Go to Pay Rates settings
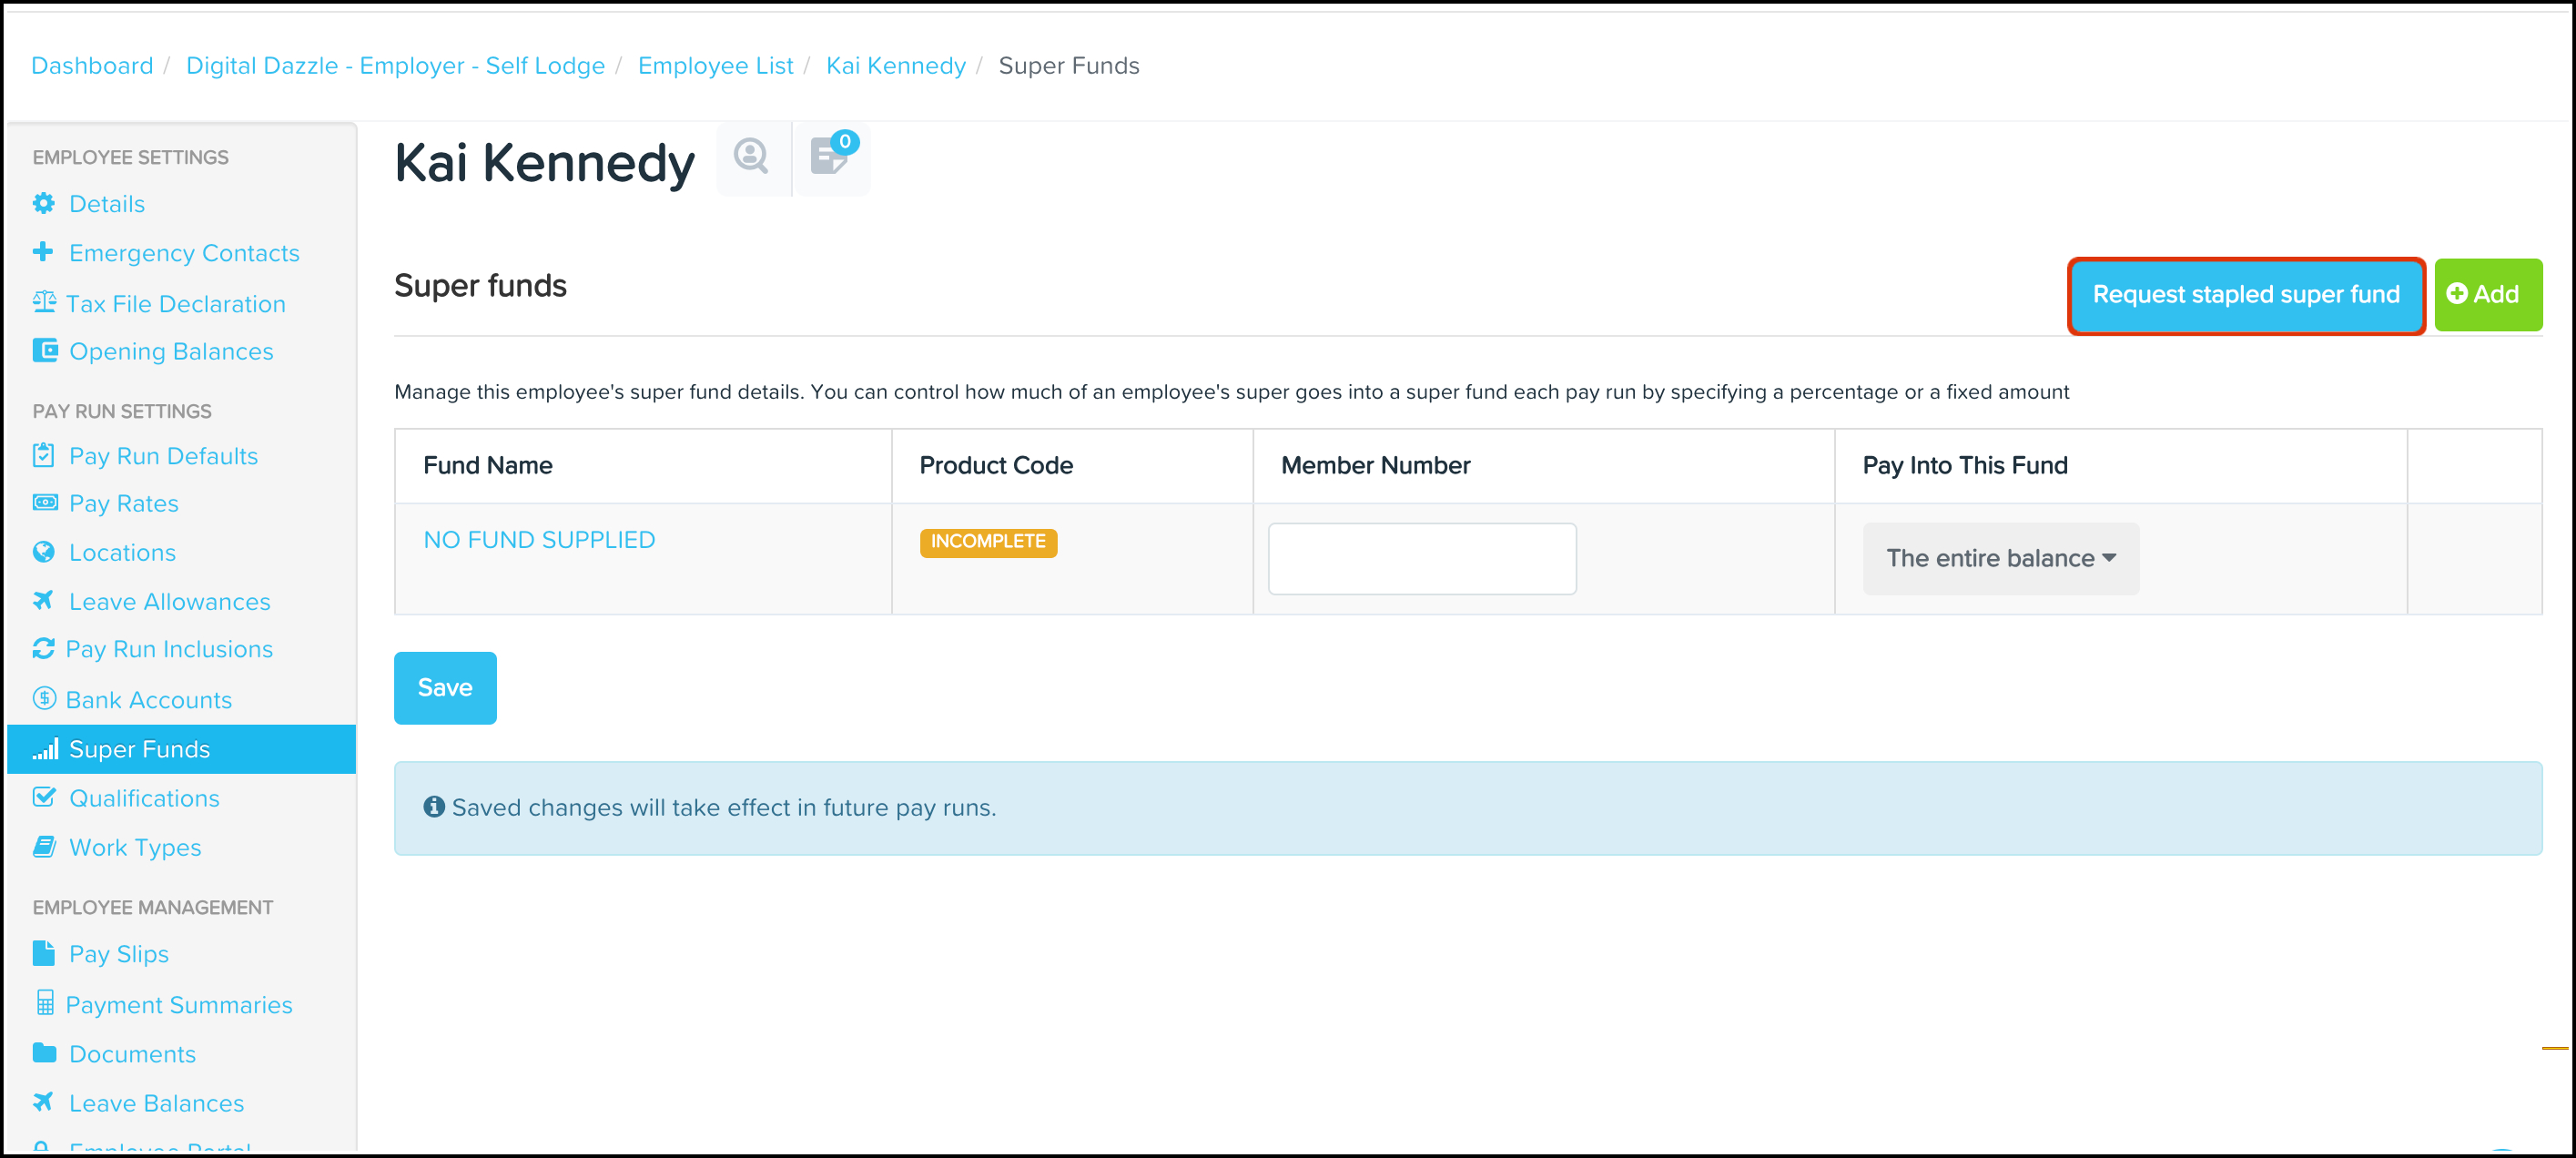The image size is (2576, 1158). [123, 503]
